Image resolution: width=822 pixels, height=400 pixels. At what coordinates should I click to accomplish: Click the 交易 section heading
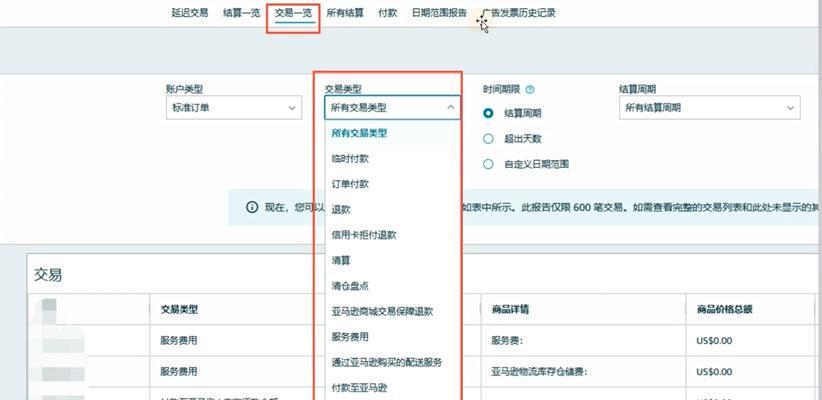click(48, 275)
